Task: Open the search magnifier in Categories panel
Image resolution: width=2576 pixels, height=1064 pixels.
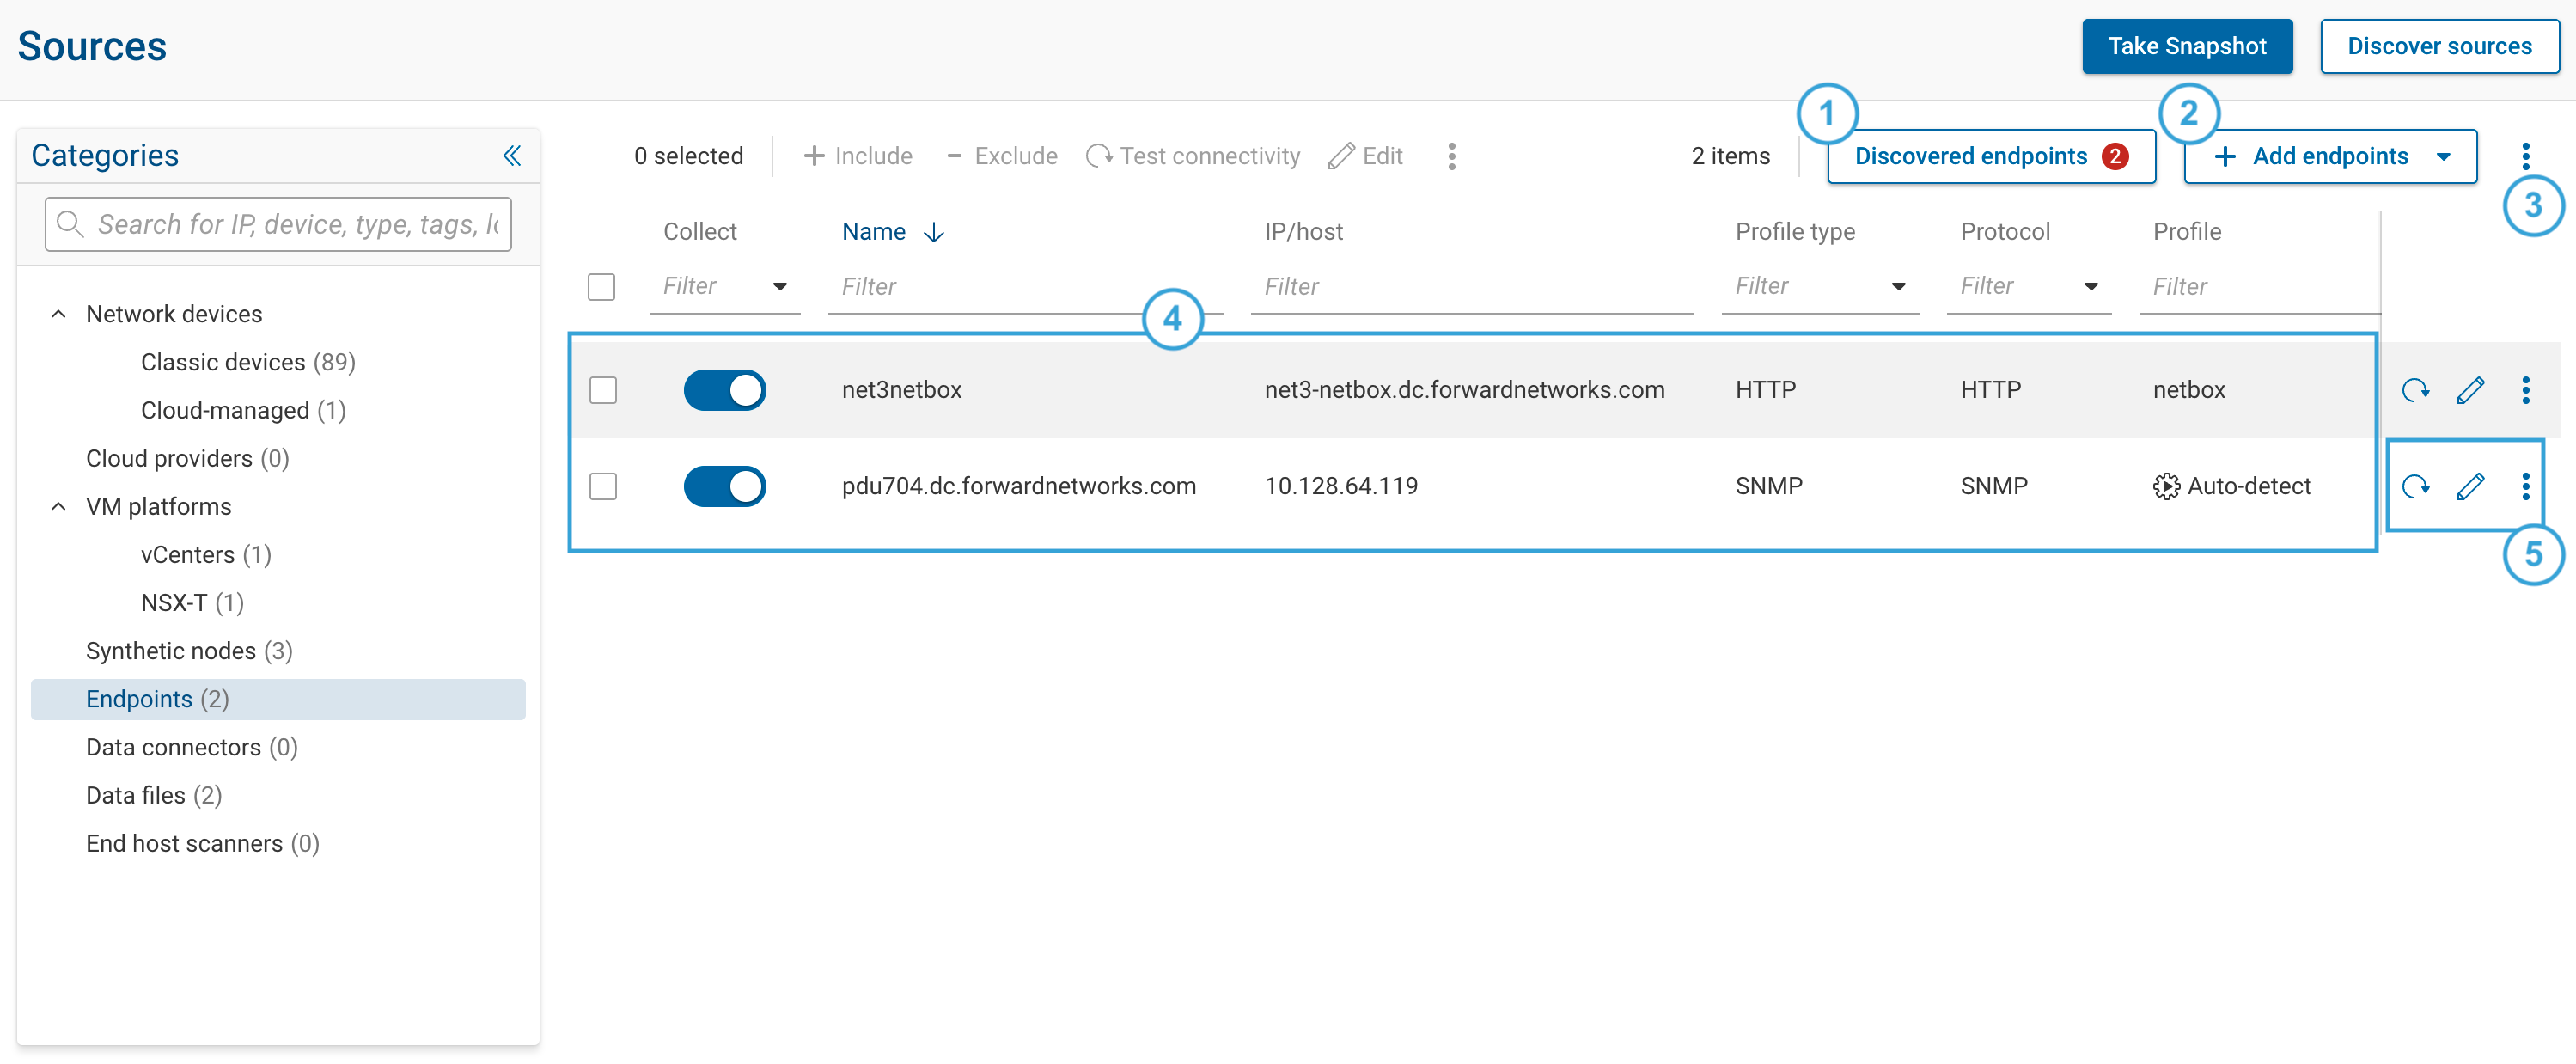Action: coord(69,224)
